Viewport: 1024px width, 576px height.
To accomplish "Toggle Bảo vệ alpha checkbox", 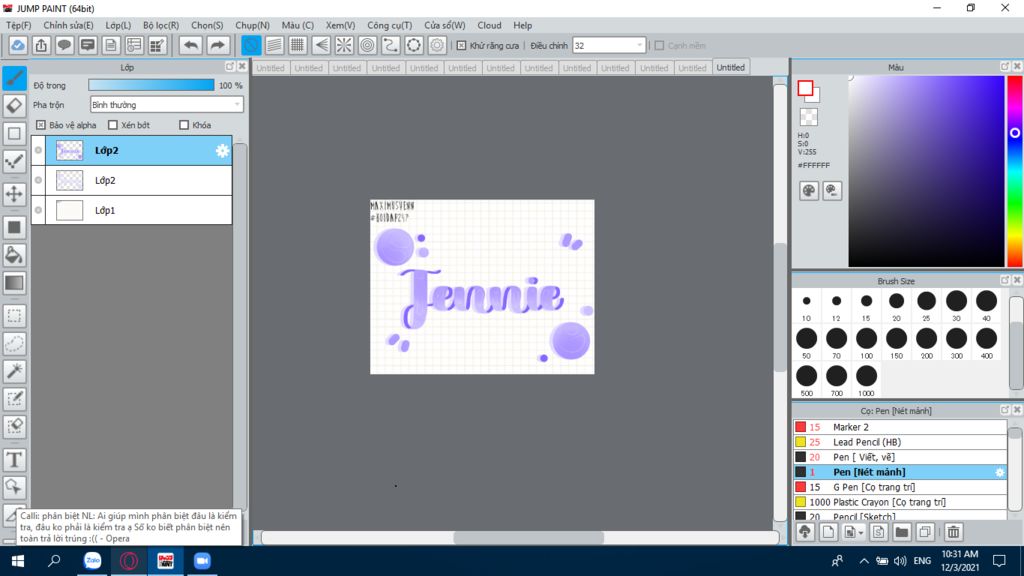I will click(x=41, y=125).
